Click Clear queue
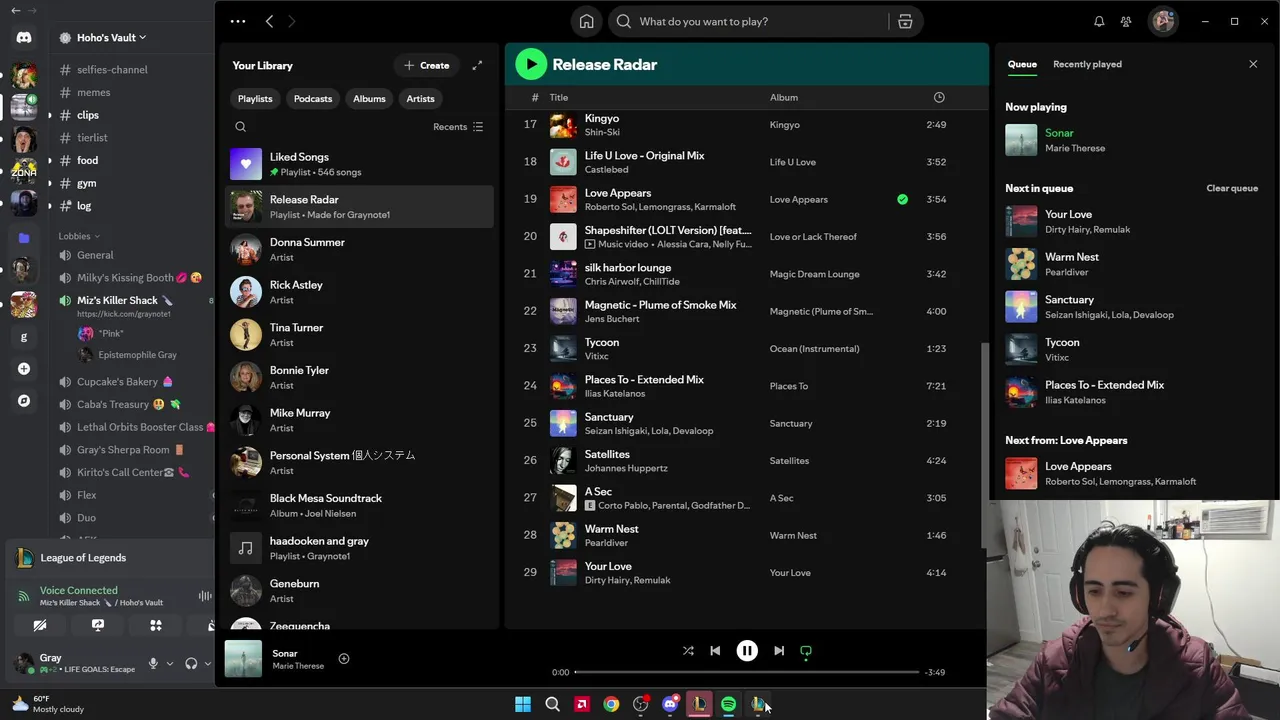 pos(1232,188)
